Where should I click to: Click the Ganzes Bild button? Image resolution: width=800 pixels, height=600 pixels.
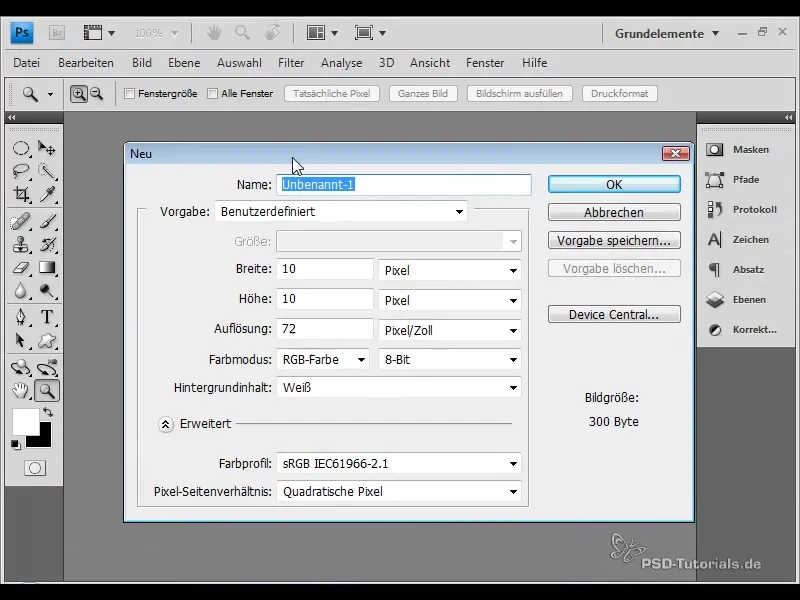pyautogui.click(x=423, y=94)
